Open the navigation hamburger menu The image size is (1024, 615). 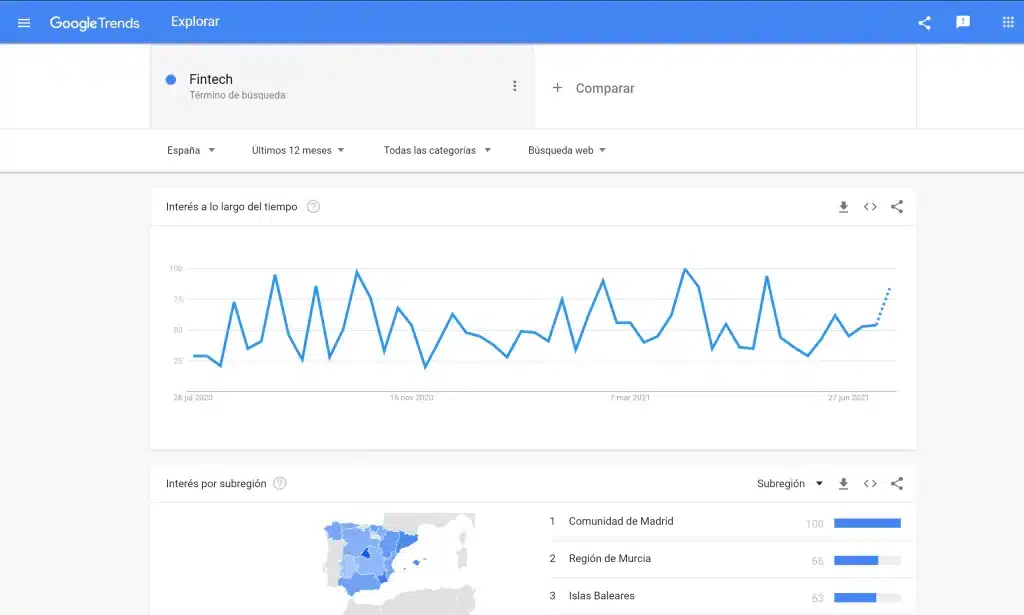pyautogui.click(x=23, y=22)
